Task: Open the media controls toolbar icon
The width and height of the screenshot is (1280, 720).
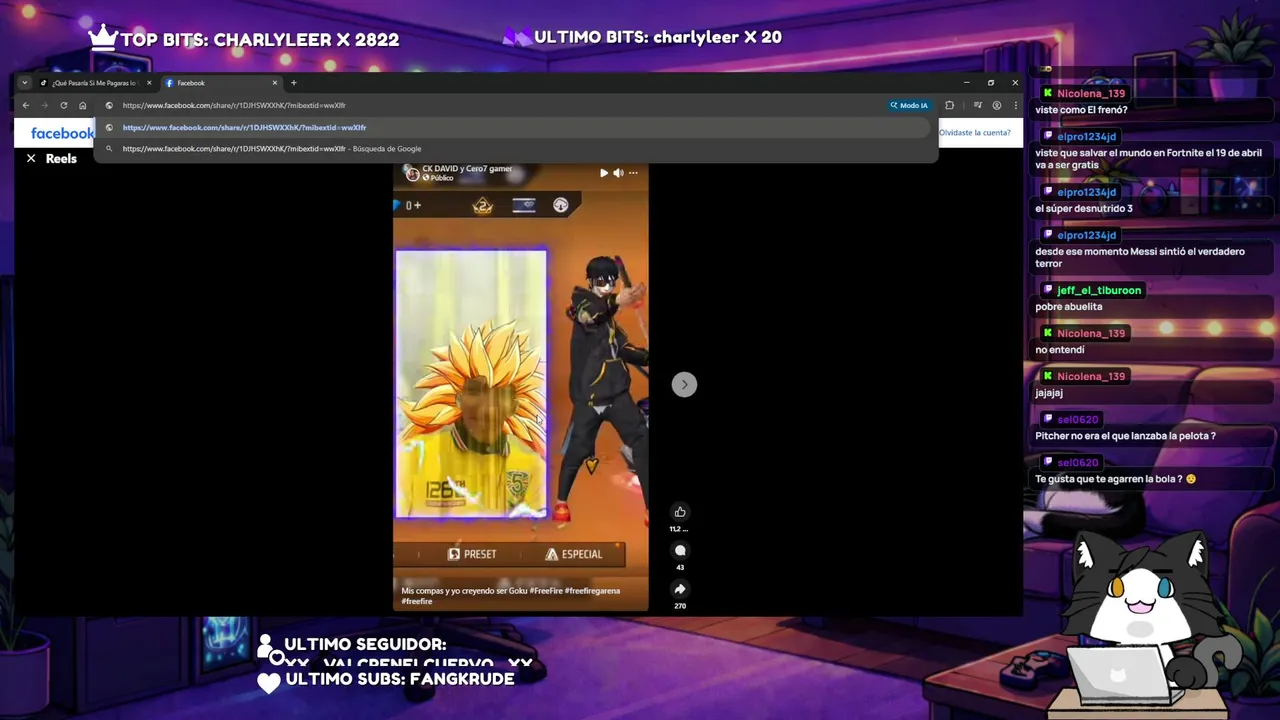Action: (978, 105)
